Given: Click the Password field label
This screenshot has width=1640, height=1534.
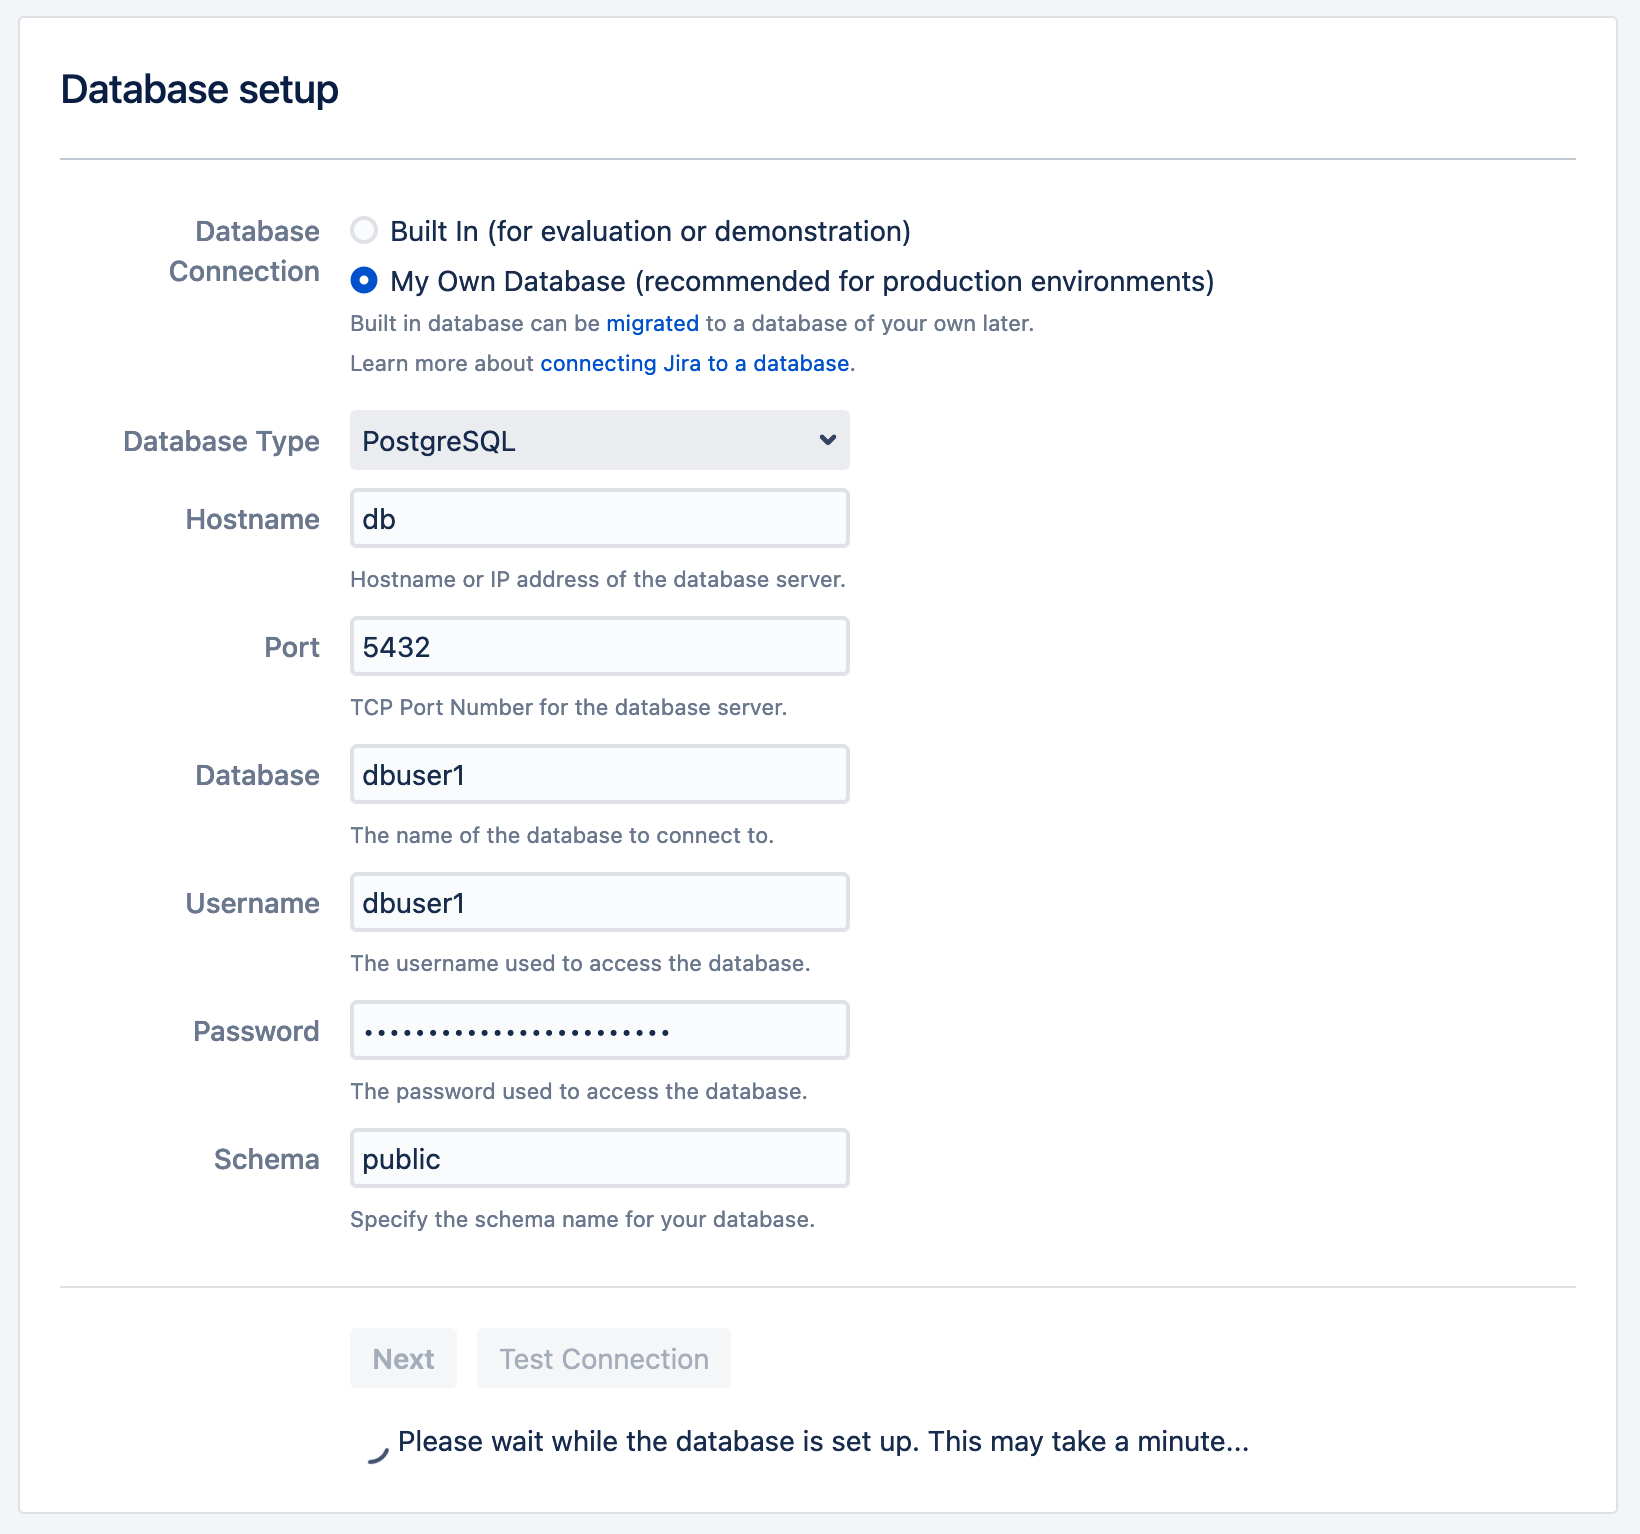Looking at the screenshot, I should [x=256, y=1032].
